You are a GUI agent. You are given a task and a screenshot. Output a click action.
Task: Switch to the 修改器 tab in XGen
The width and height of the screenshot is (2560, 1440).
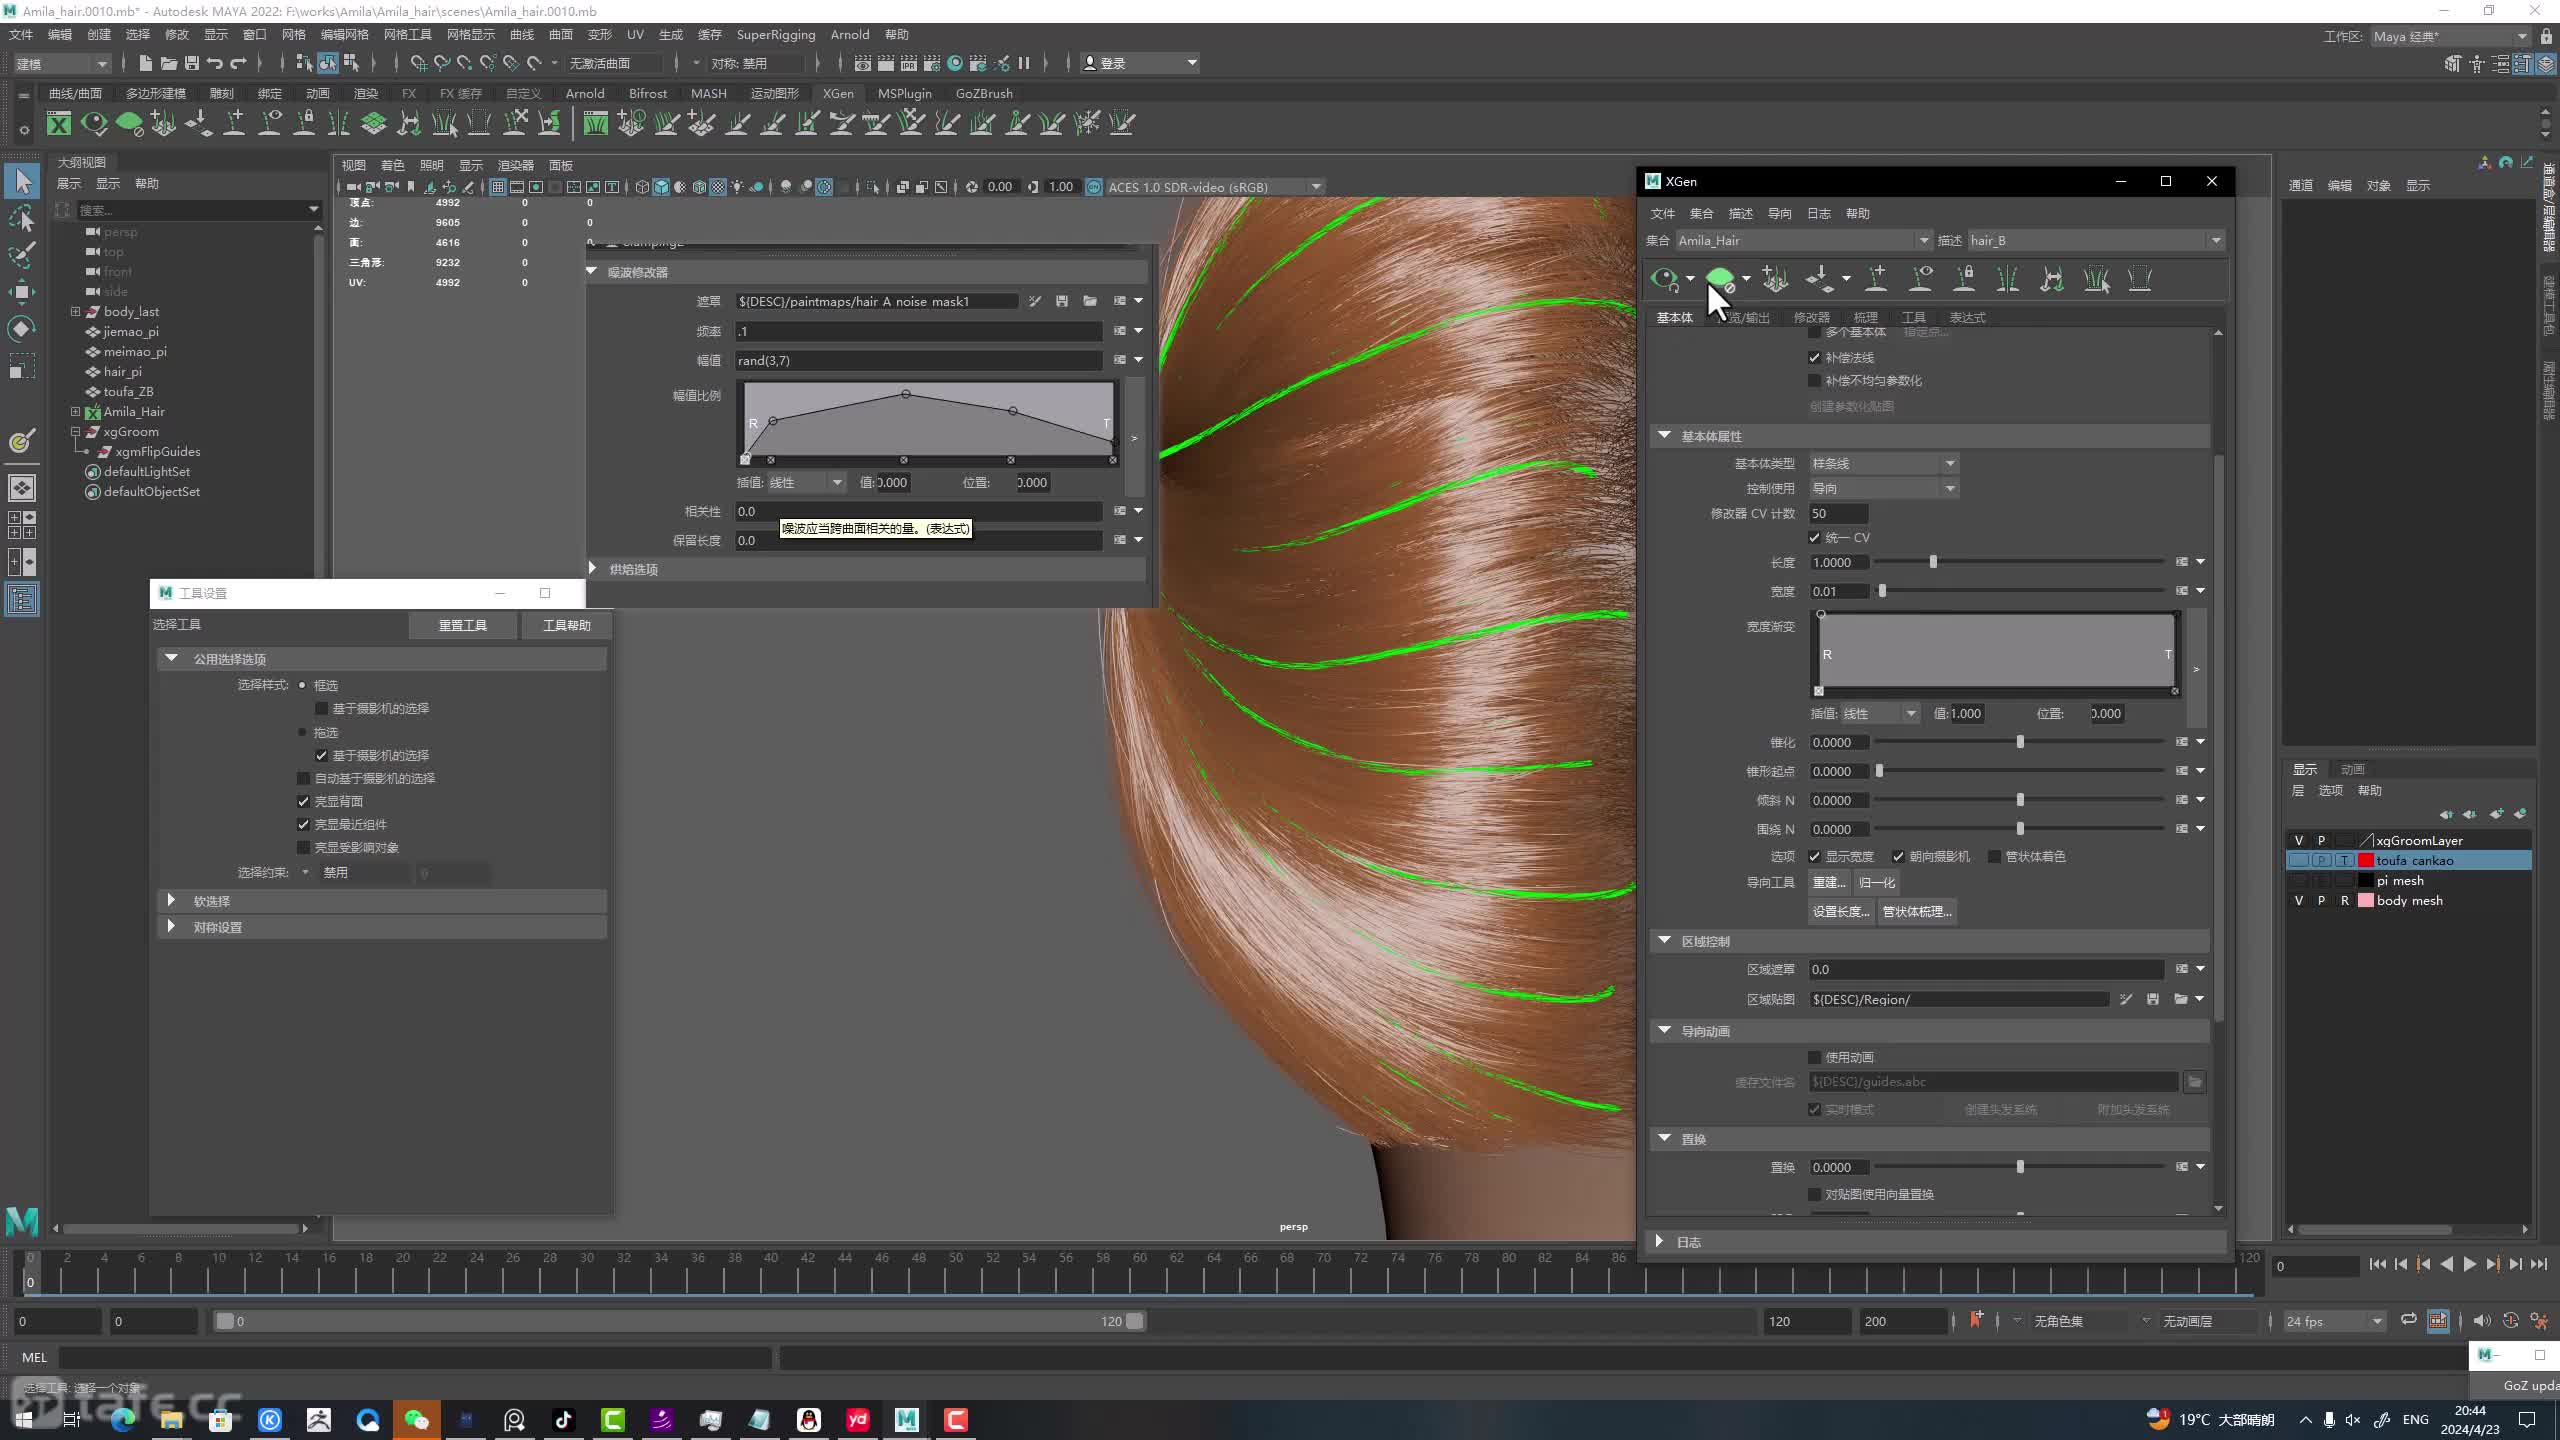click(1811, 317)
